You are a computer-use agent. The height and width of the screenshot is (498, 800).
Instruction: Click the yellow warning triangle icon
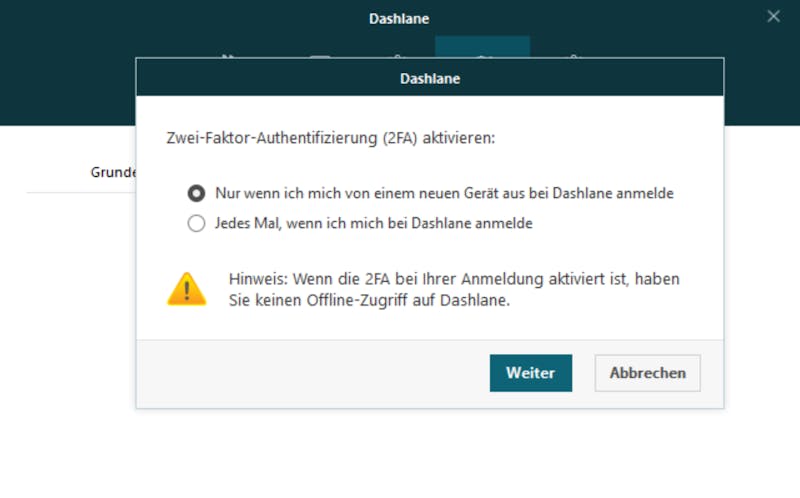click(x=187, y=289)
